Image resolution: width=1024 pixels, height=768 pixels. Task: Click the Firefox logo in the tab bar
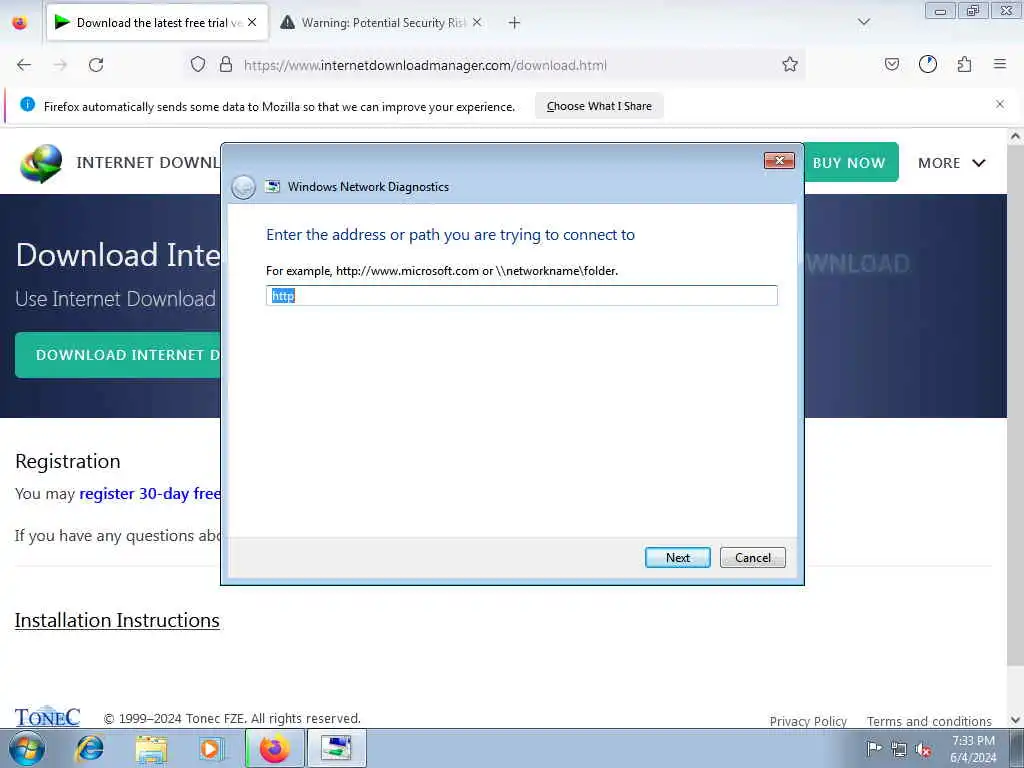click(x=20, y=22)
